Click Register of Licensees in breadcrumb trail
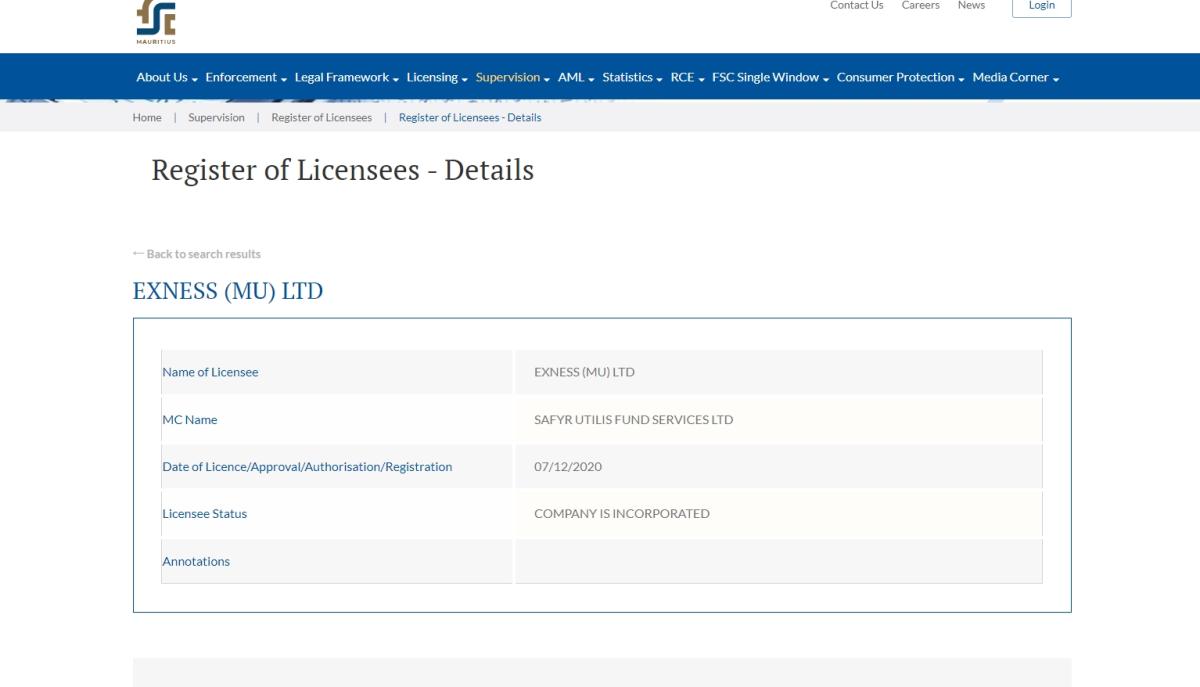The image size is (1200, 687). click(x=322, y=117)
